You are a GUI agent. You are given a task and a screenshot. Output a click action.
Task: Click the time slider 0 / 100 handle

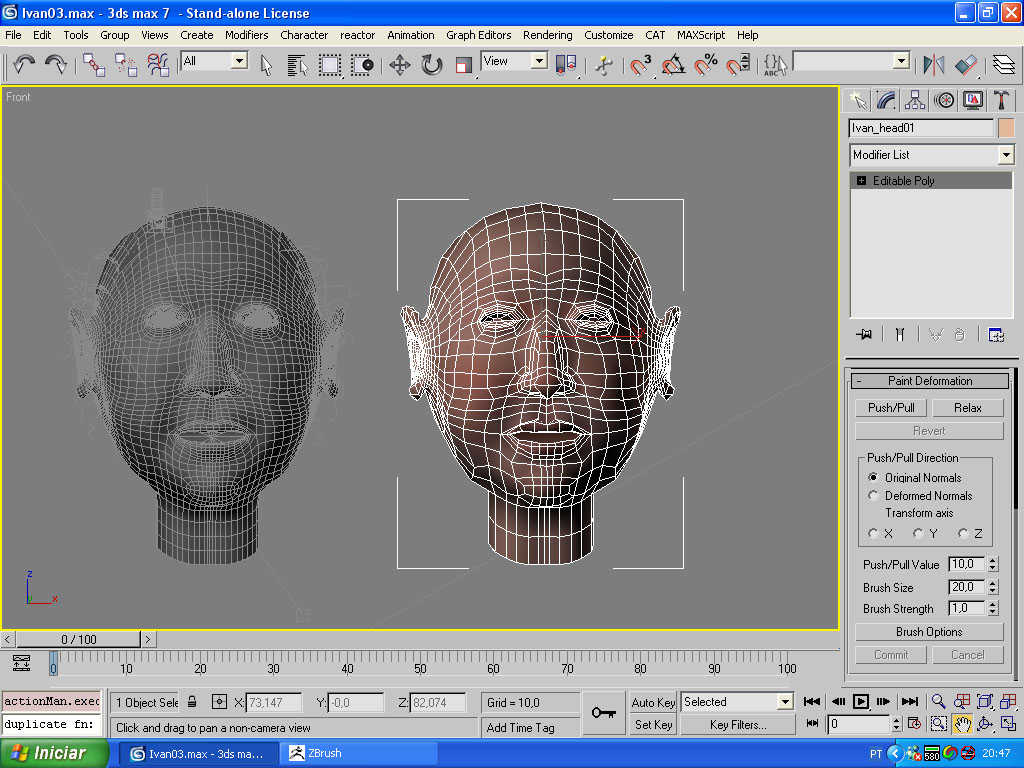78,639
